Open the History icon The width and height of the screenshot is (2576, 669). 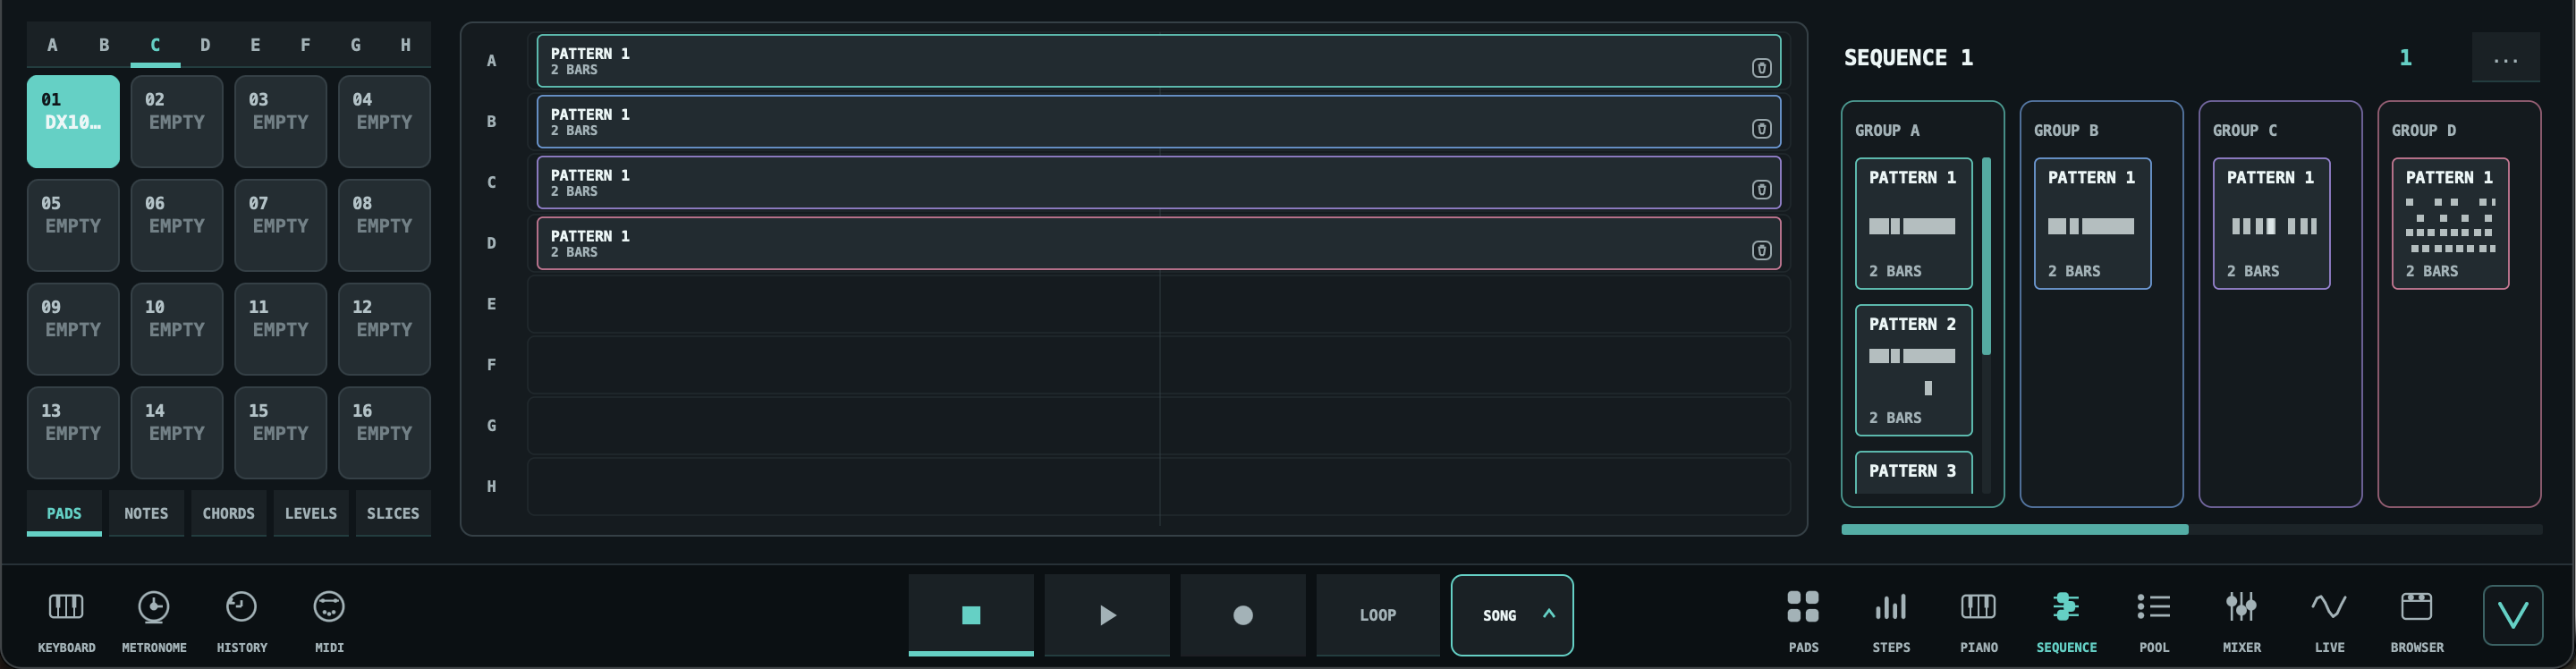tap(241, 607)
